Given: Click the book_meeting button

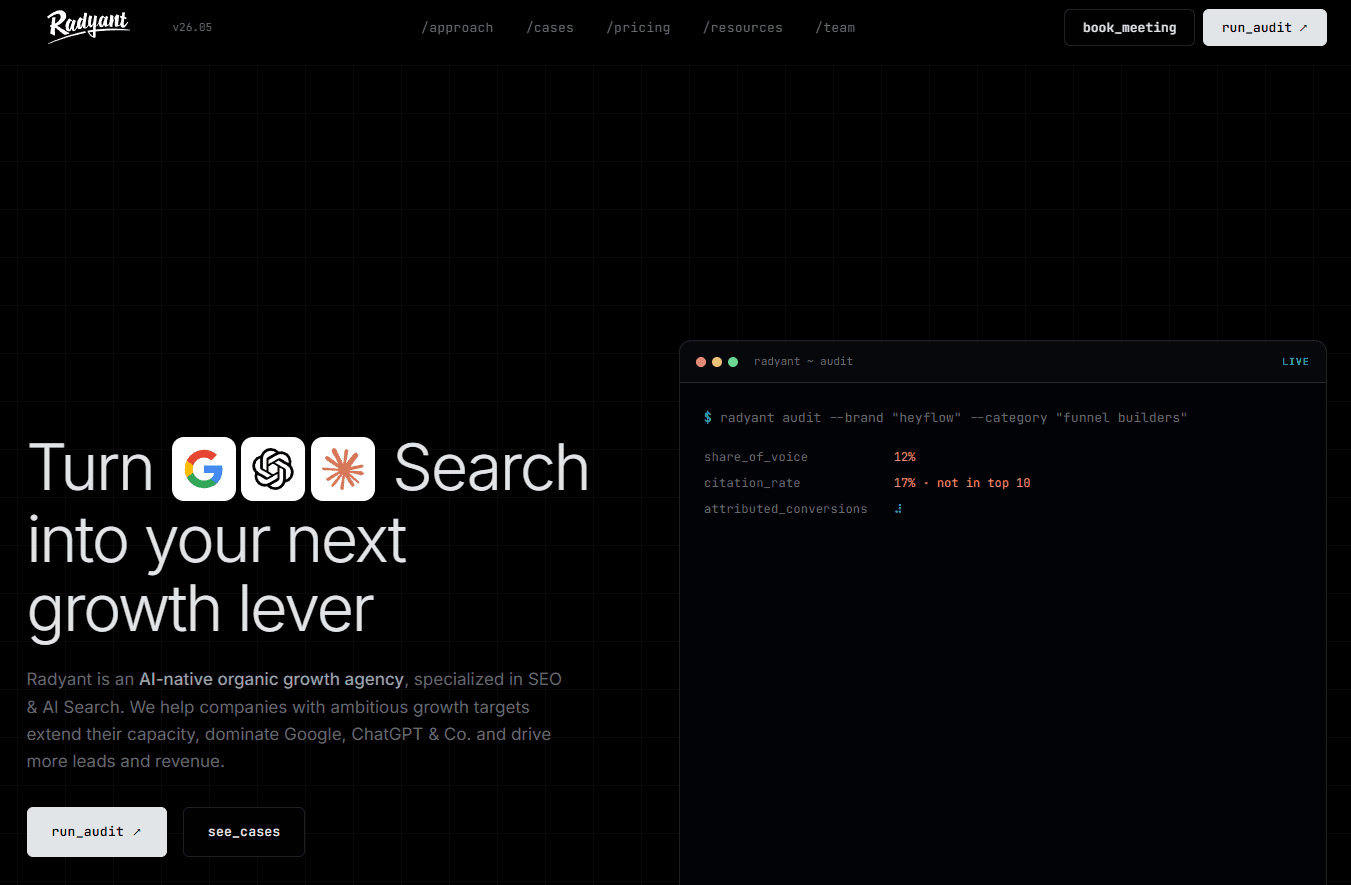Looking at the screenshot, I should coord(1129,28).
